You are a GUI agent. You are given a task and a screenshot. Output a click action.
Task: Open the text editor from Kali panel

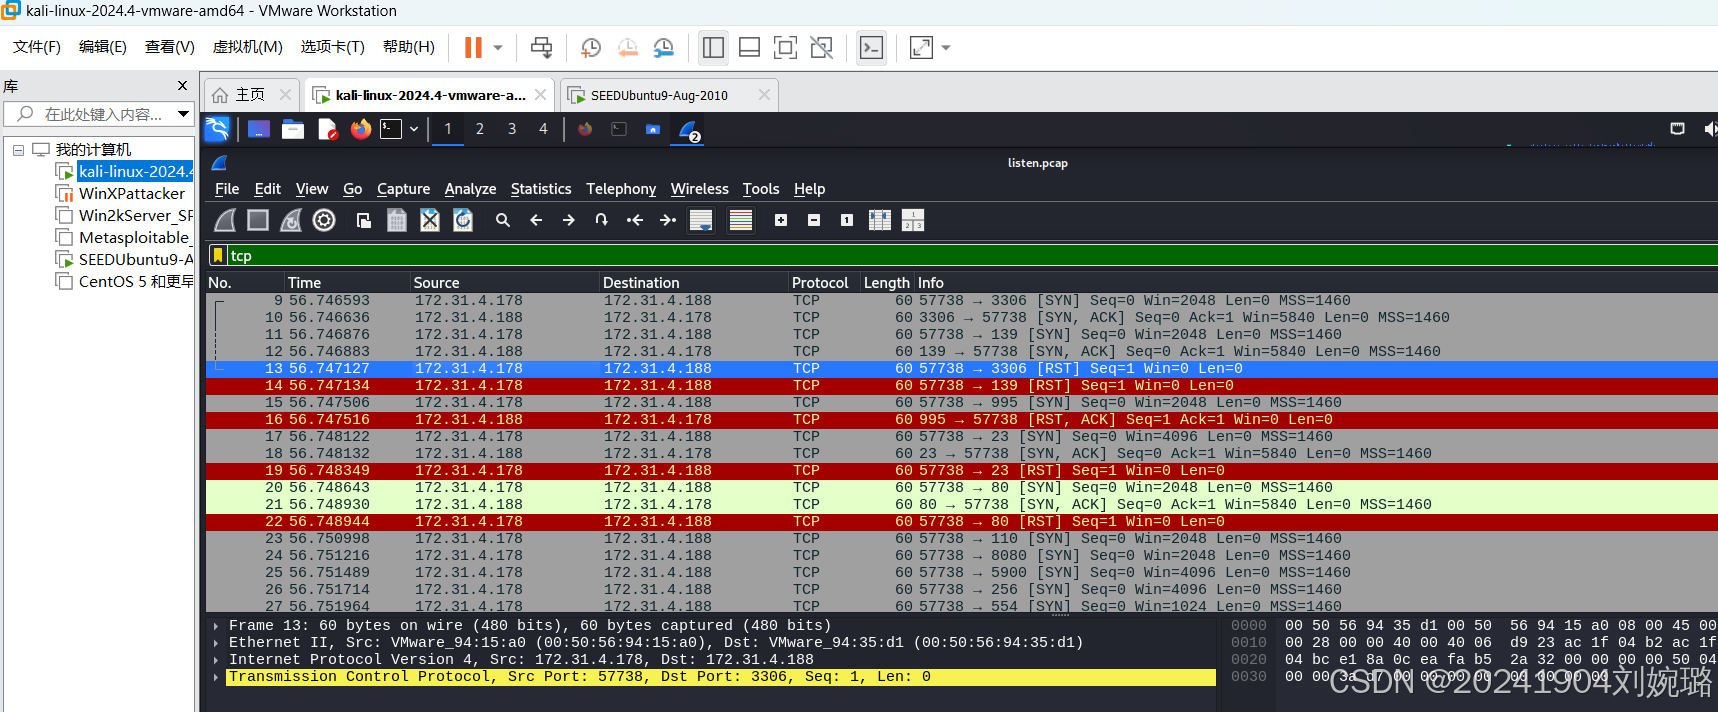click(327, 129)
